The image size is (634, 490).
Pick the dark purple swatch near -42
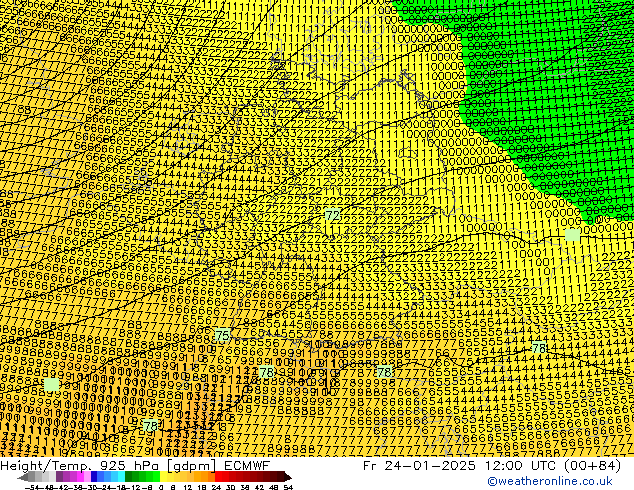pos(59,476)
